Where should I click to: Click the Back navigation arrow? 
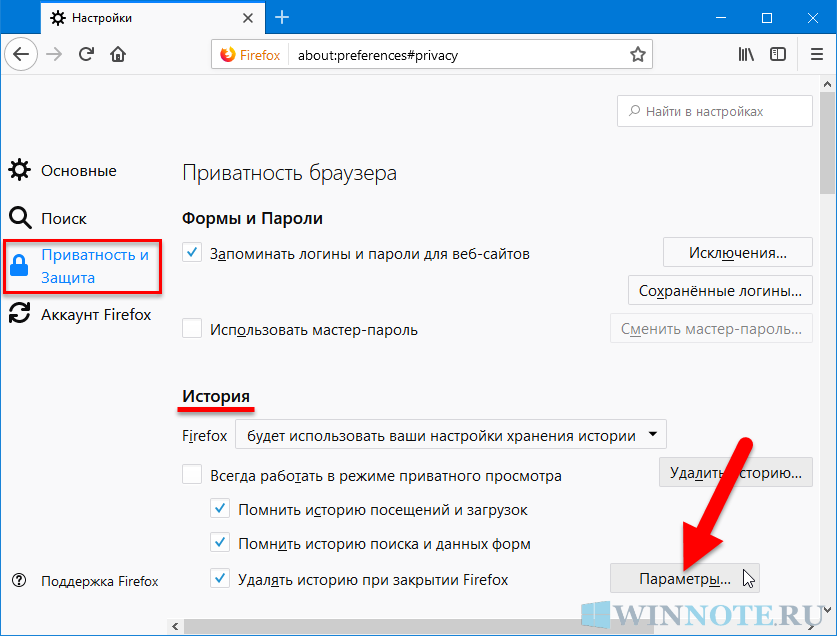click(x=23, y=54)
